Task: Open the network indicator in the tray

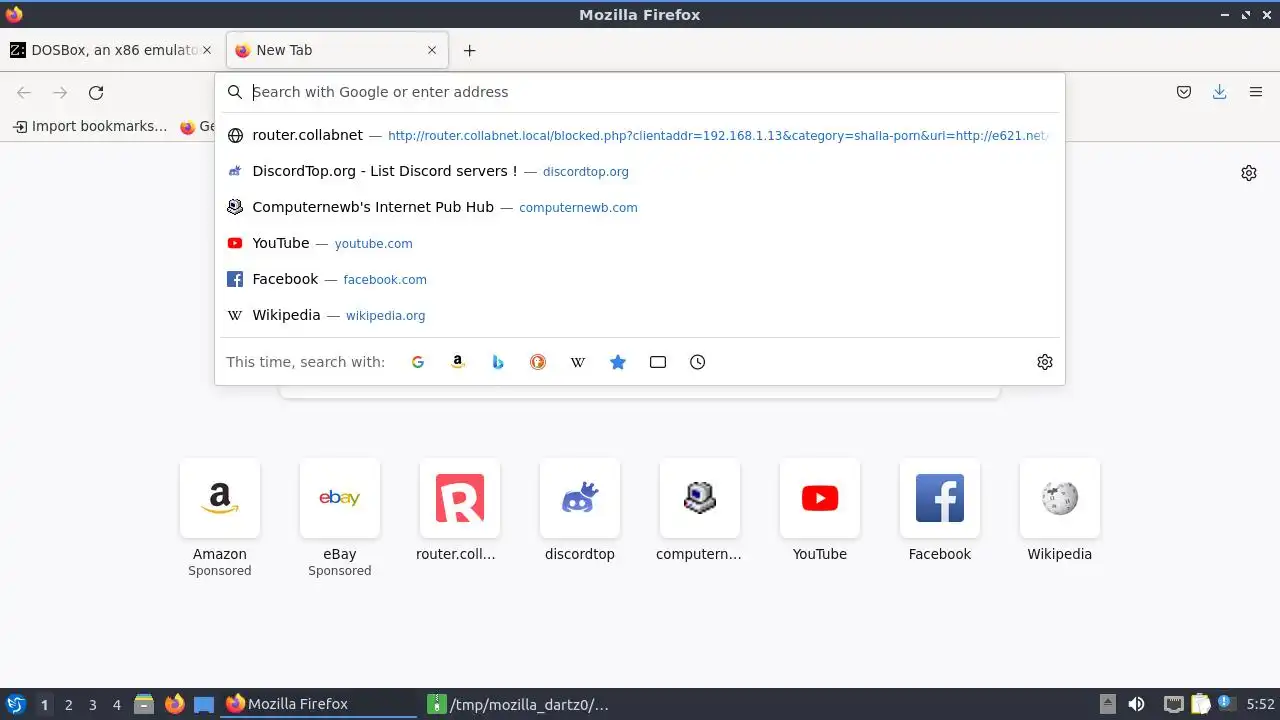Action: point(1174,704)
